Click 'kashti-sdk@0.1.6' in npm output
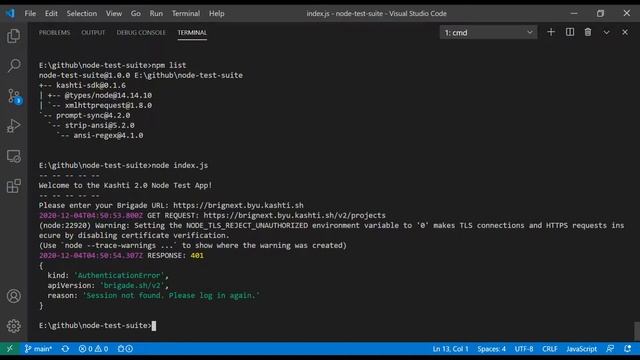Viewport: 640px width, 360px height. coord(91,85)
